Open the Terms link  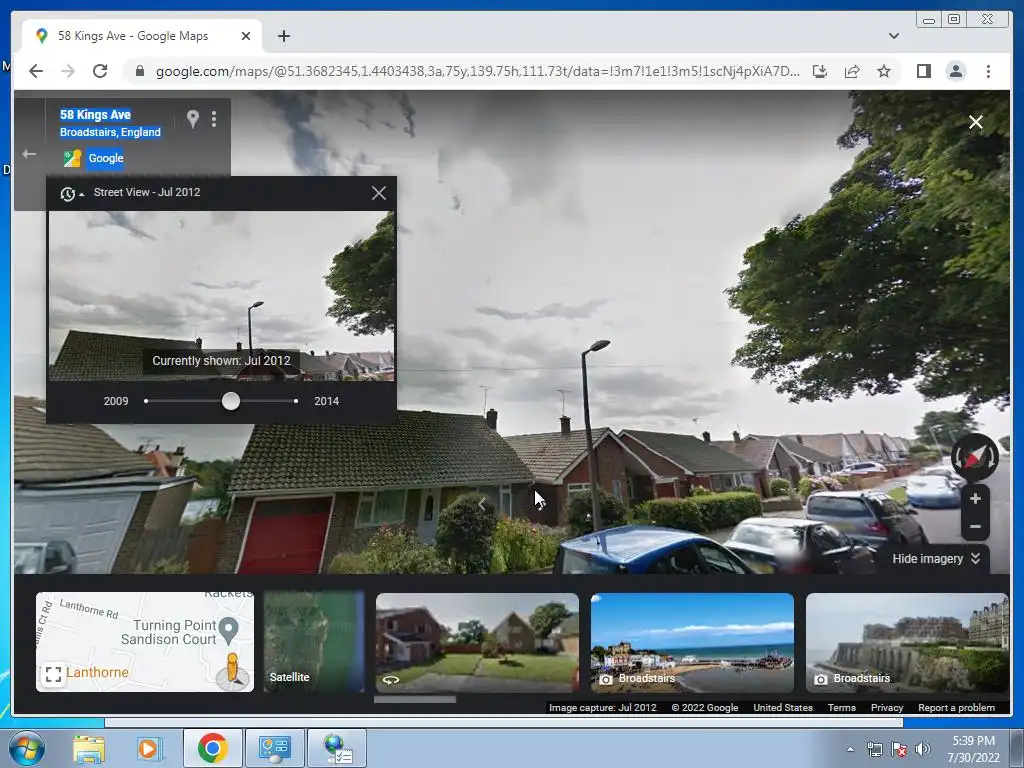click(x=842, y=708)
